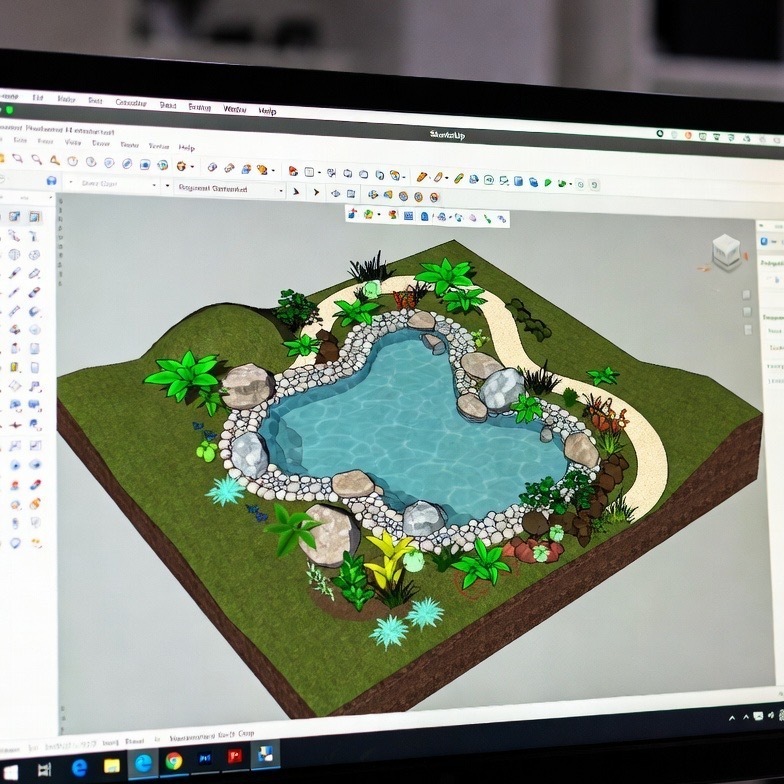Open the Window menu in the top menu bar
784x784 pixels.
tap(234, 108)
